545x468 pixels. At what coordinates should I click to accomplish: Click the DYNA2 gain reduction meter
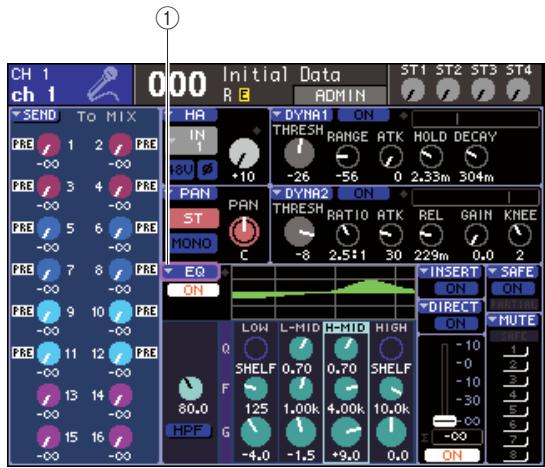(475, 197)
